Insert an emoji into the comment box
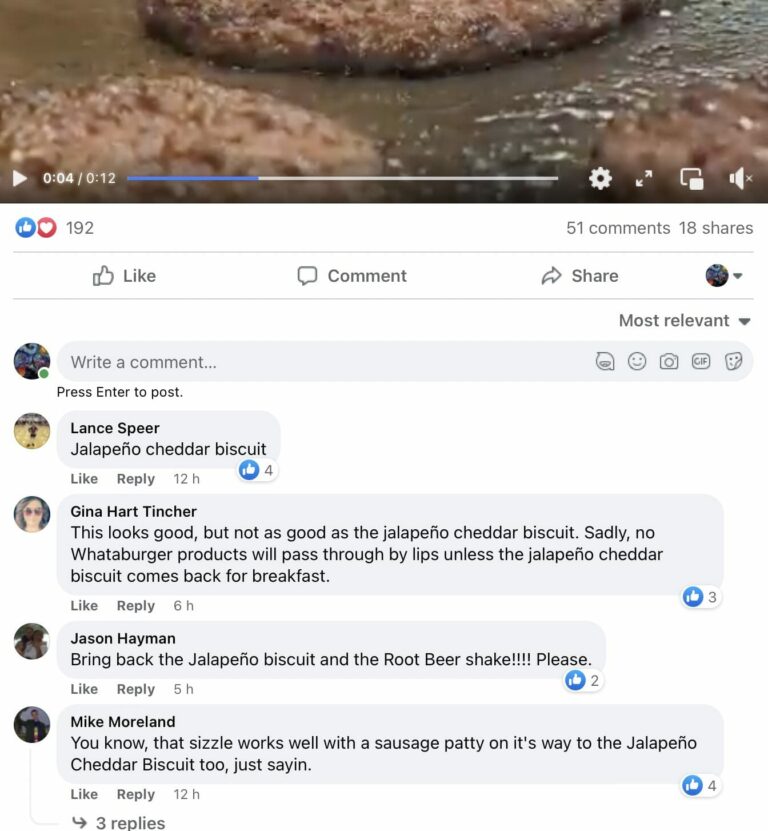Viewport: 768px width, 831px height. click(636, 362)
